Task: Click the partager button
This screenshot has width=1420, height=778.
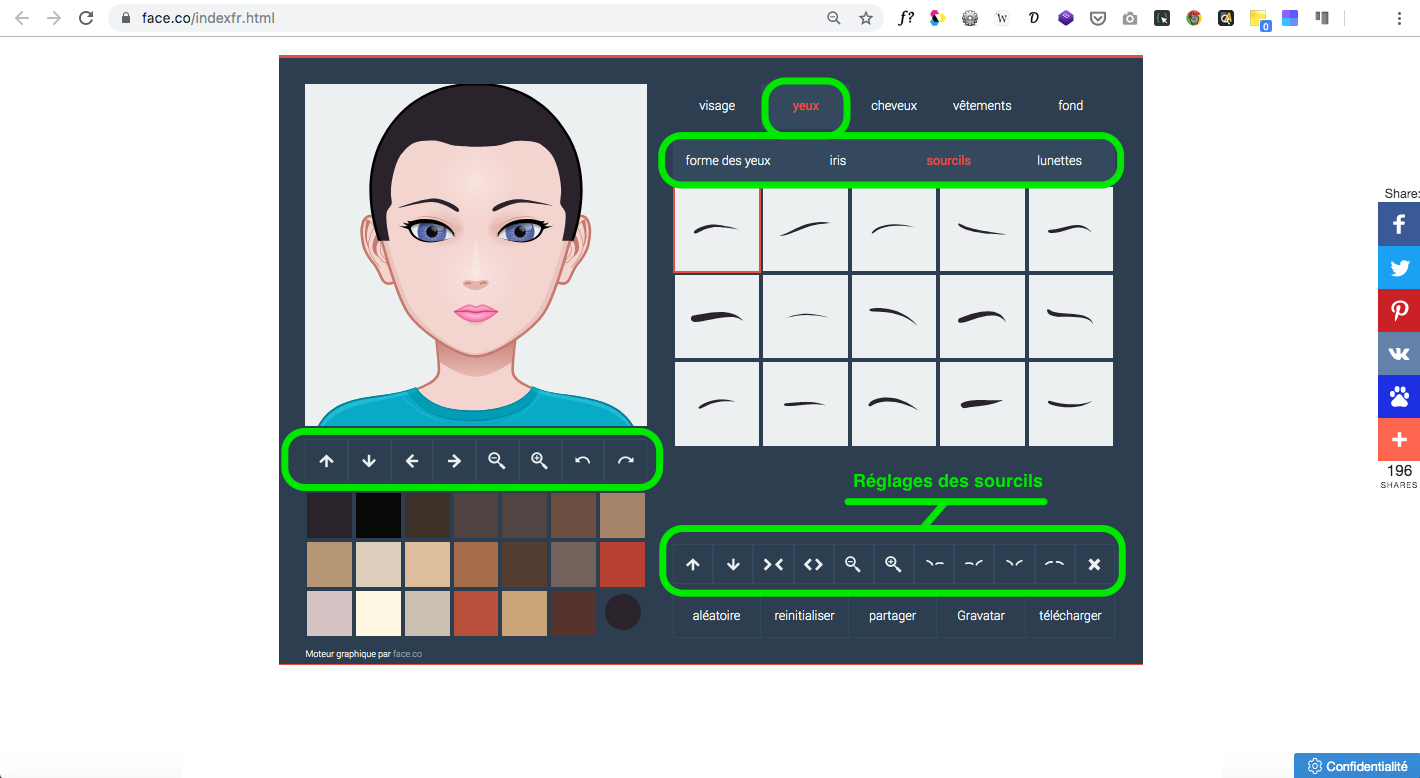Action: click(x=893, y=616)
